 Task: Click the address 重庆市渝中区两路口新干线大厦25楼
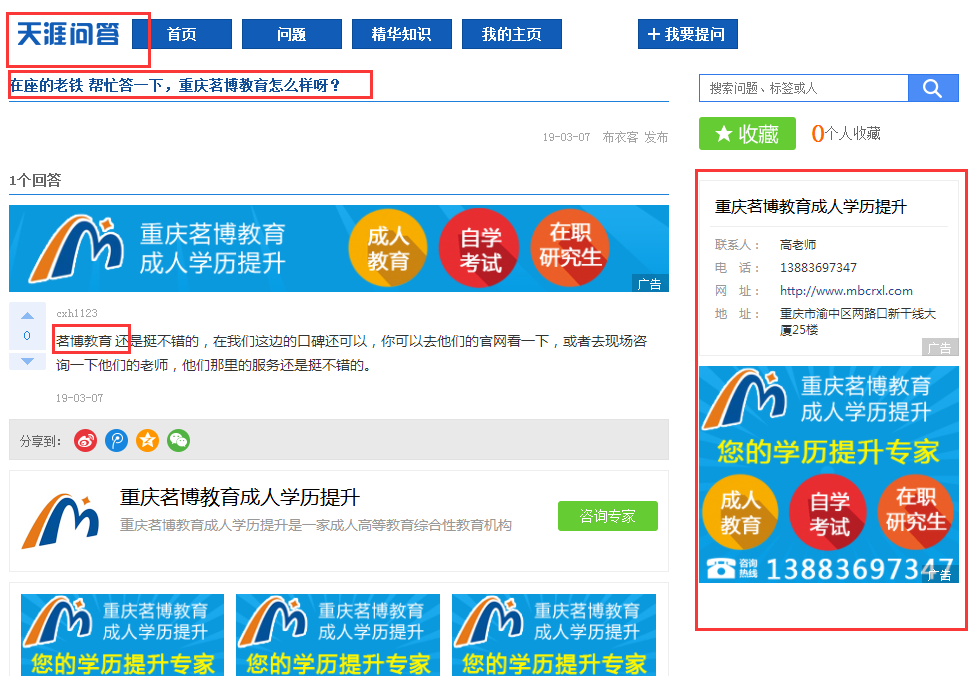857,321
